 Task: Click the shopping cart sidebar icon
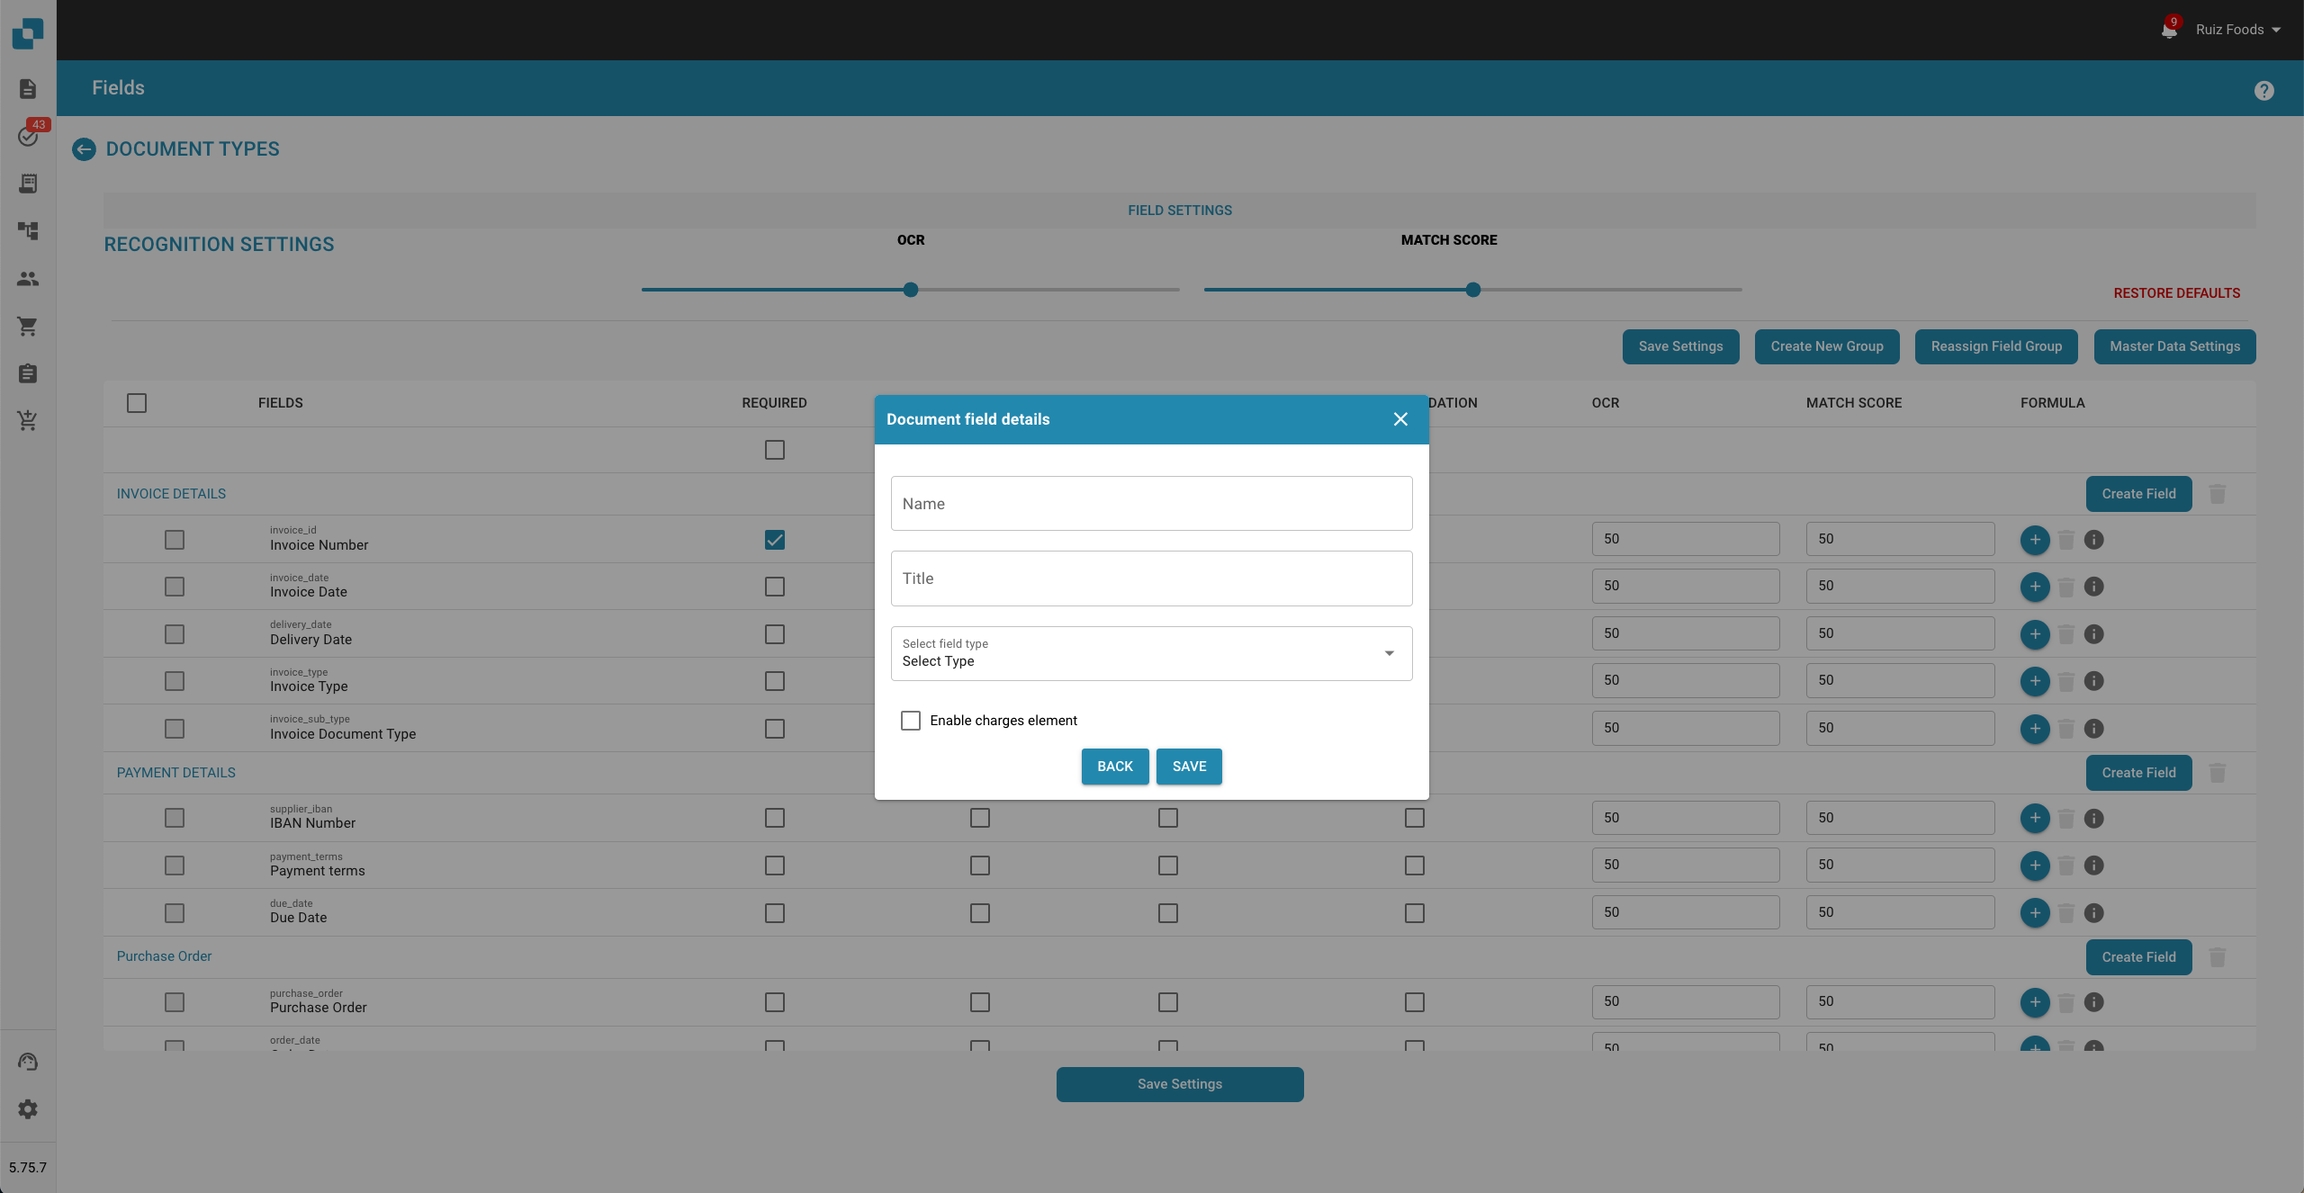click(28, 326)
